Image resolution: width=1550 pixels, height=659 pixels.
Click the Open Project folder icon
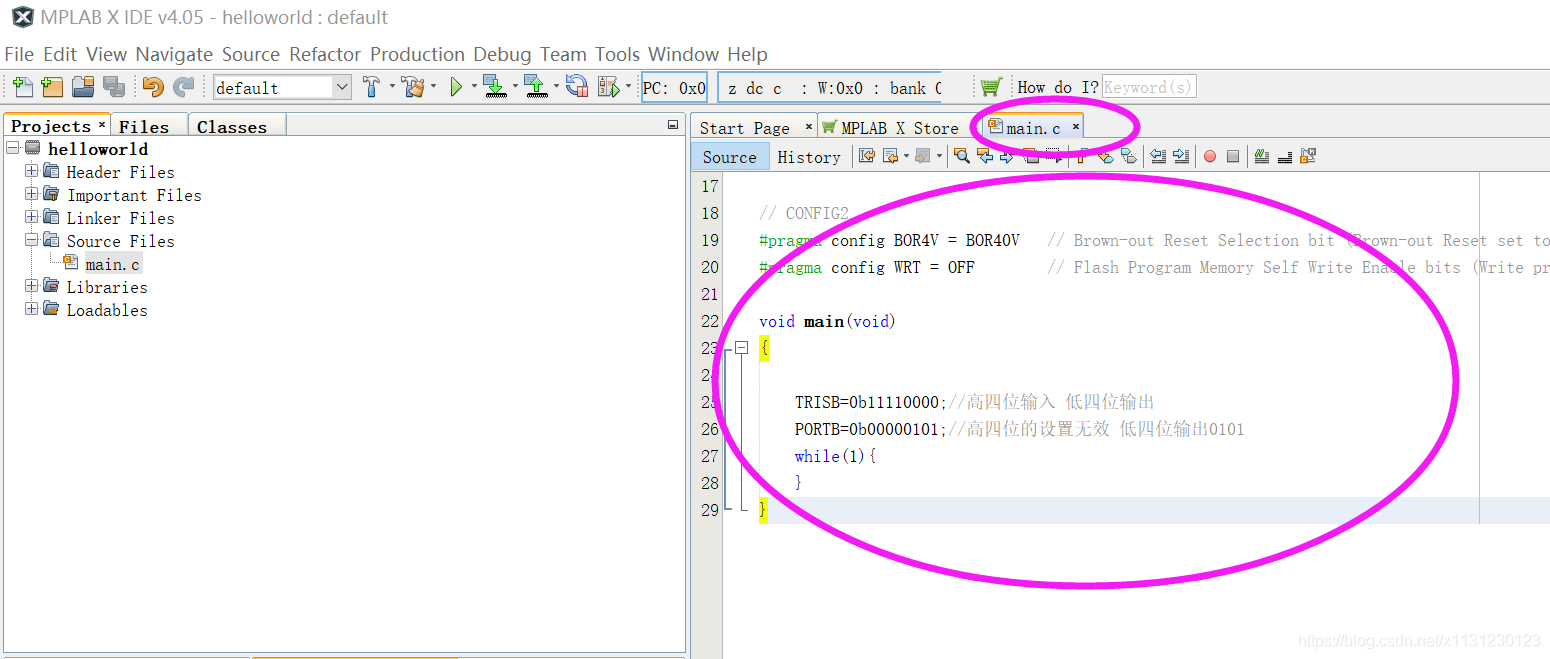pos(83,87)
